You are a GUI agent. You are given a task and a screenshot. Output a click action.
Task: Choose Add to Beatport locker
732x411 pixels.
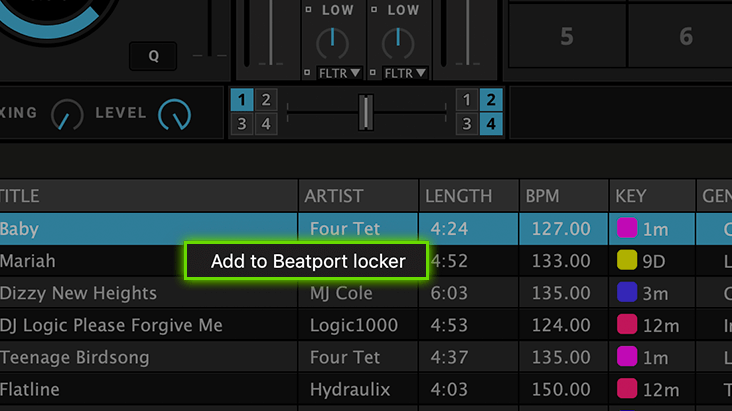click(307, 261)
